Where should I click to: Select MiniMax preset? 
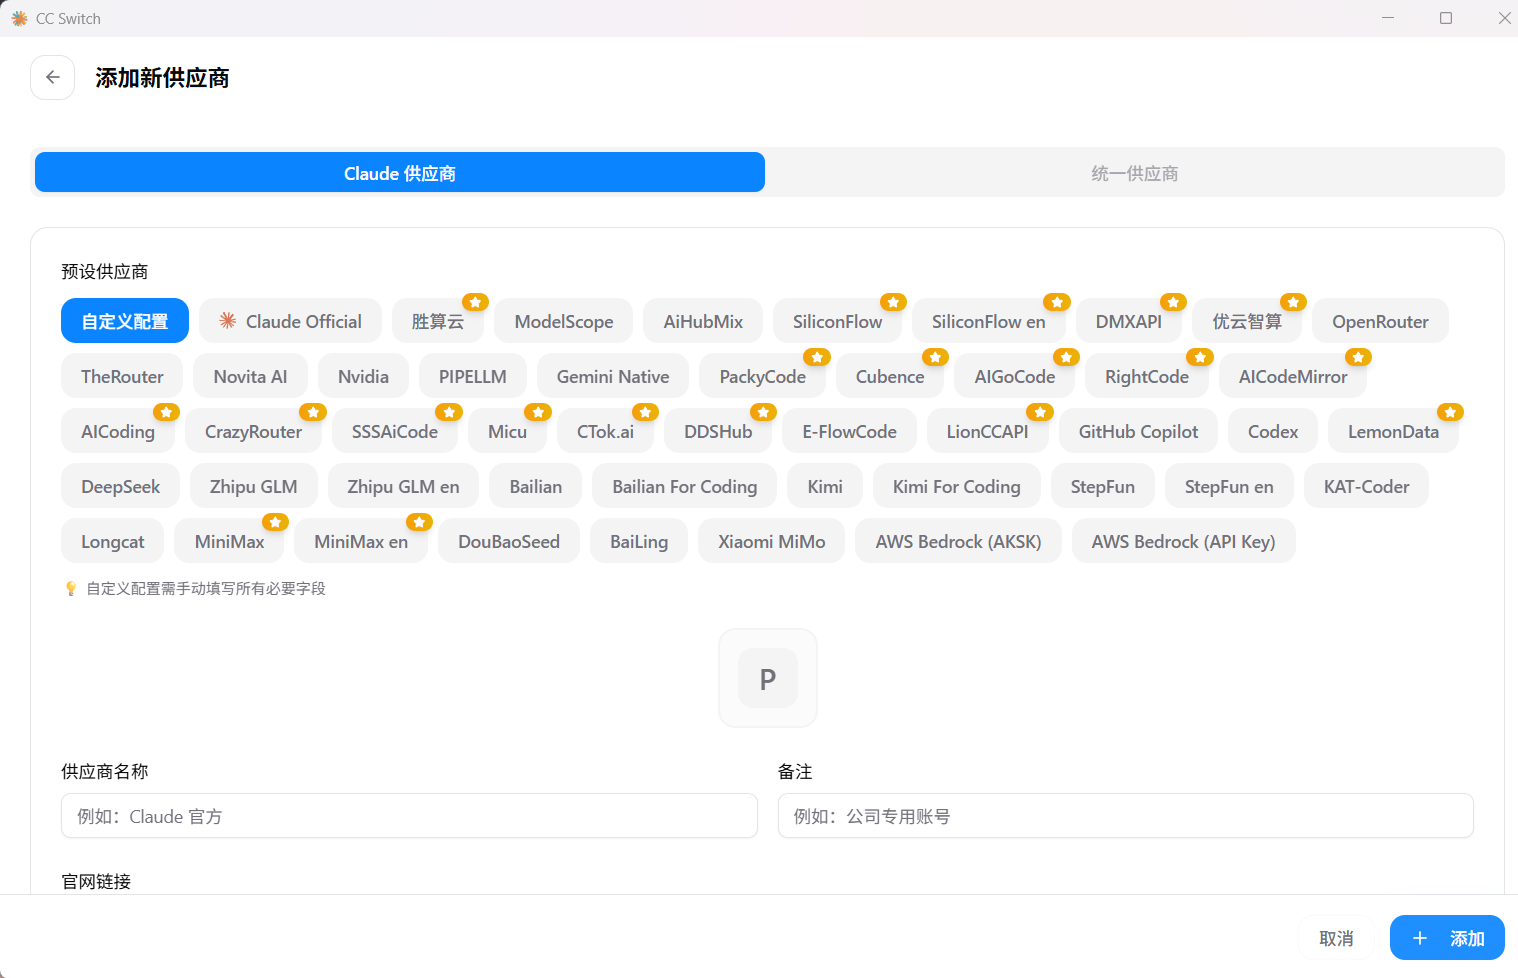[x=229, y=541]
